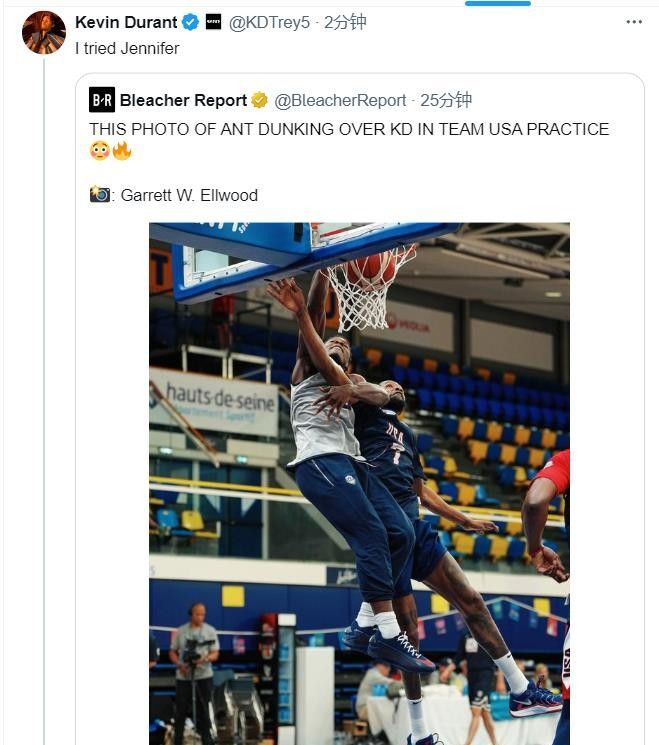
Task: Click the fire emoji
Action: pos(122,151)
